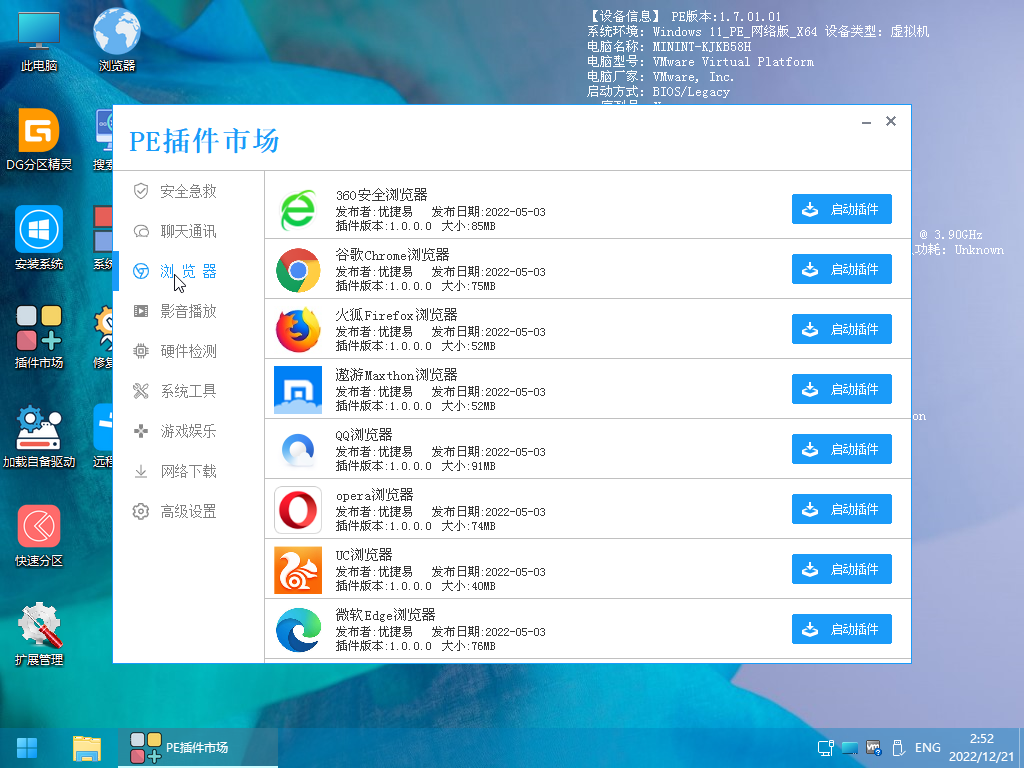
Task: Open the Windows Start menu
Action: click(27, 748)
